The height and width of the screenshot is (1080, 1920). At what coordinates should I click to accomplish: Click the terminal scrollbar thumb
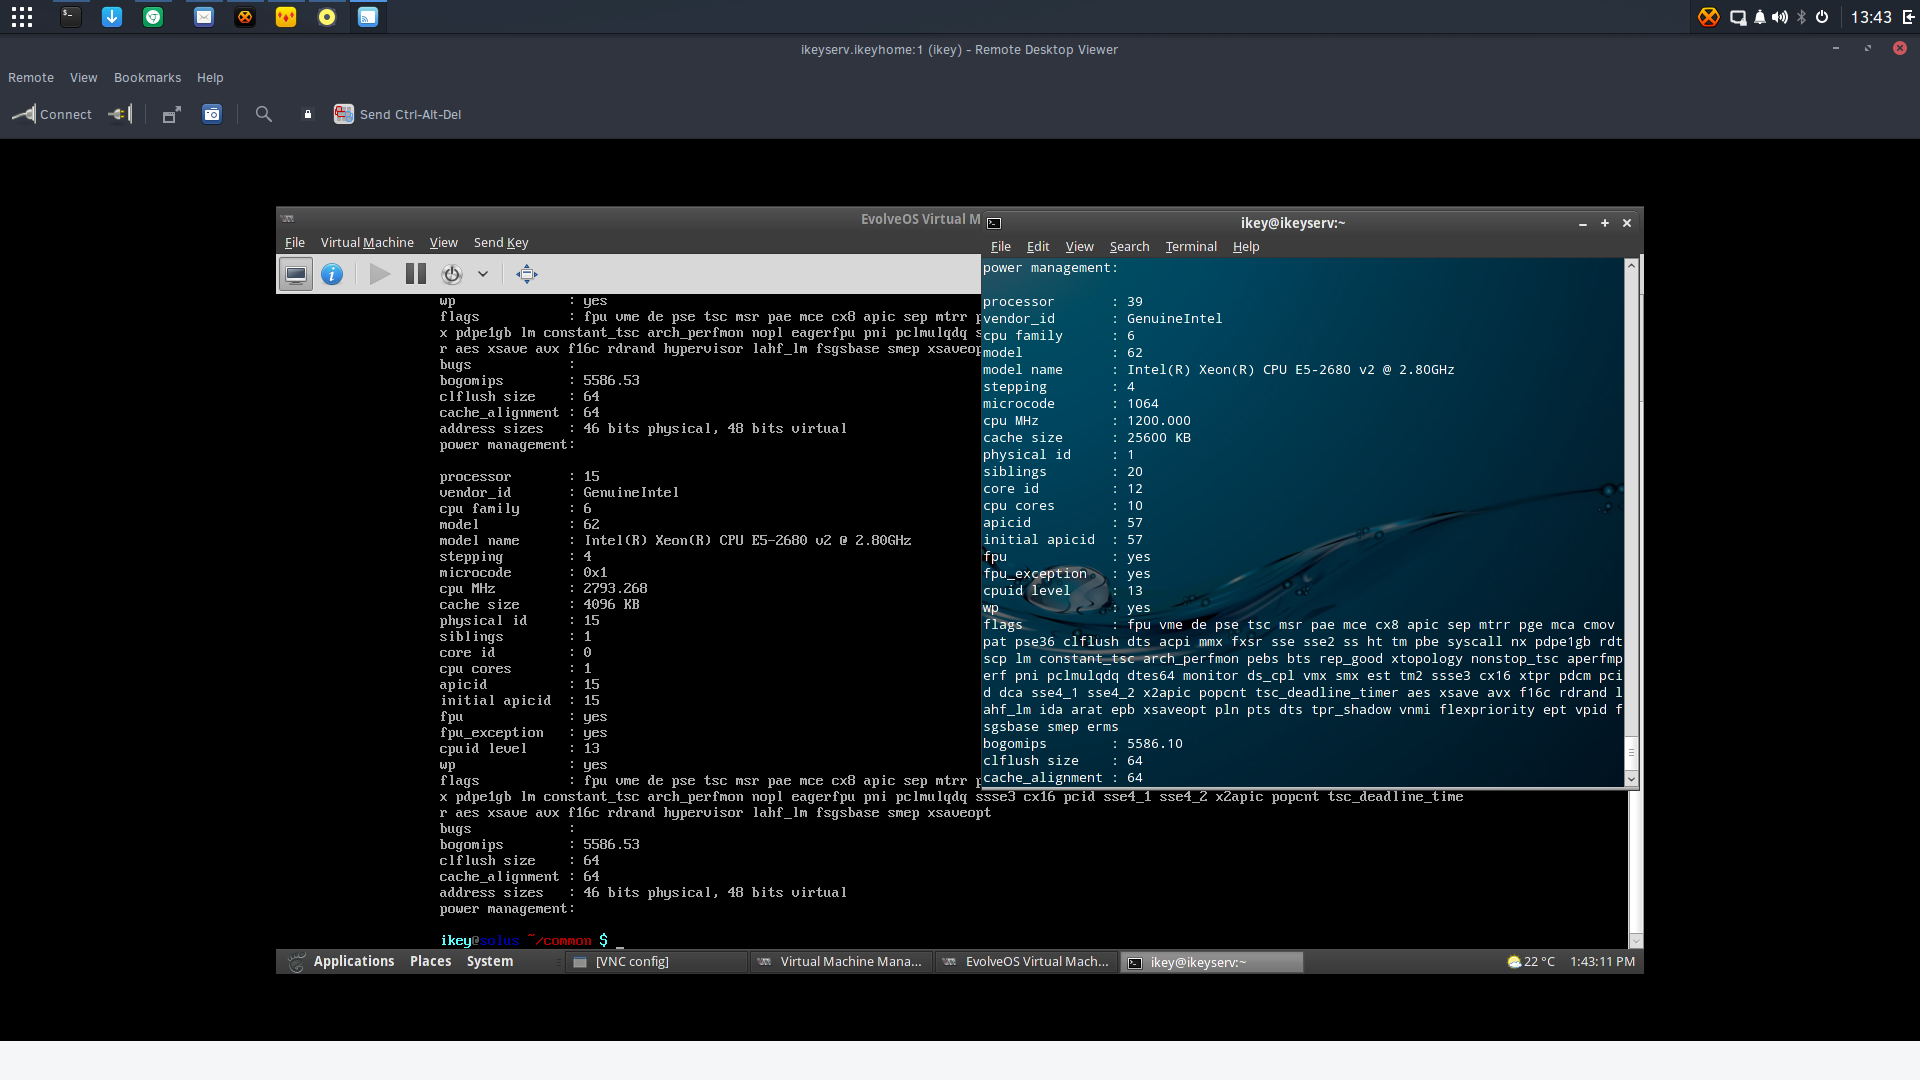tap(1631, 752)
